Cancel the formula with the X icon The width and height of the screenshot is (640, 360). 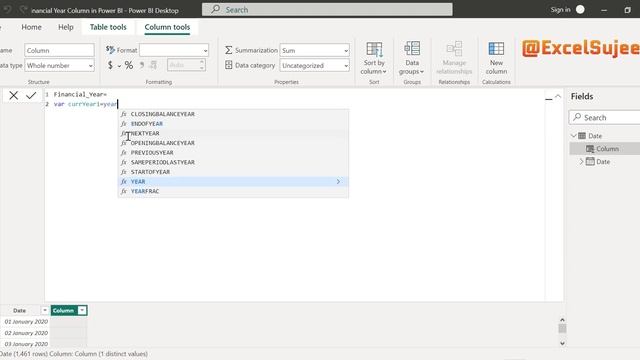click(13, 96)
